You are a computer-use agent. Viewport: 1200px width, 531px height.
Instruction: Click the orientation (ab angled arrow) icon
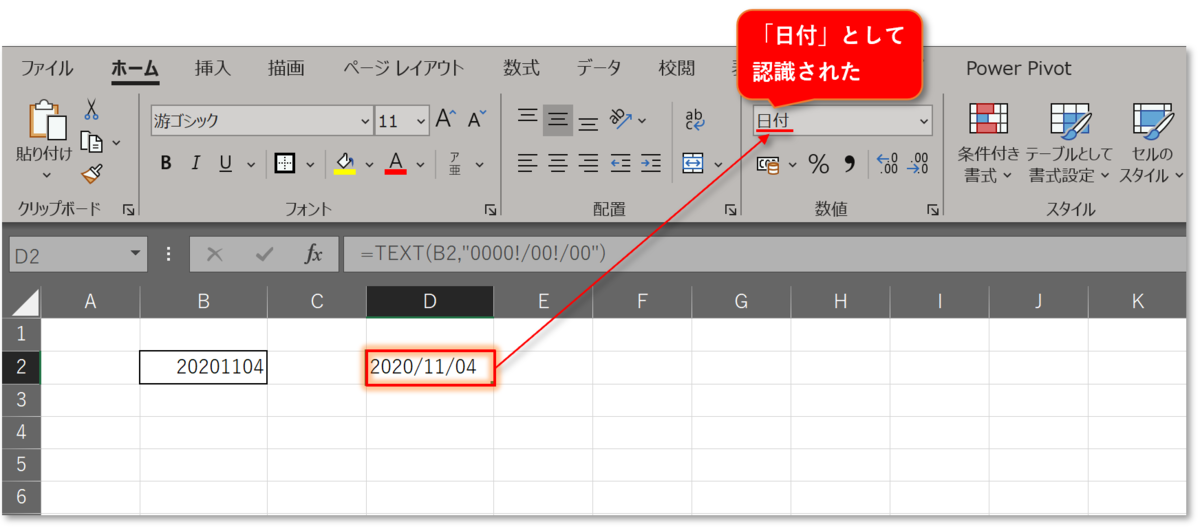[621, 120]
